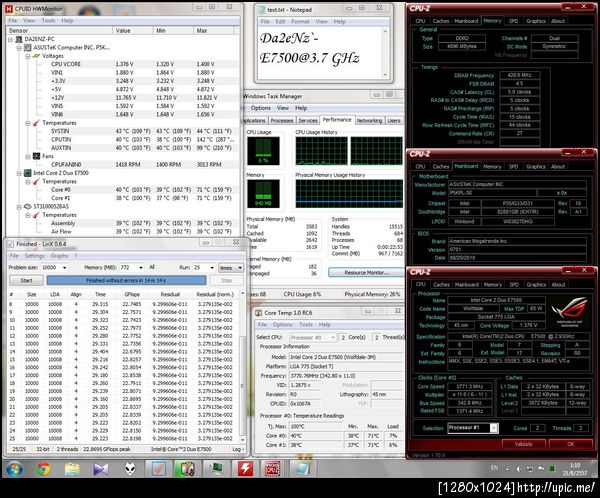Image resolution: width=600 pixels, height=498 pixels.
Task: Open the Memory (MiB) dropdown in LinX
Action: click(x=143, y=268)
